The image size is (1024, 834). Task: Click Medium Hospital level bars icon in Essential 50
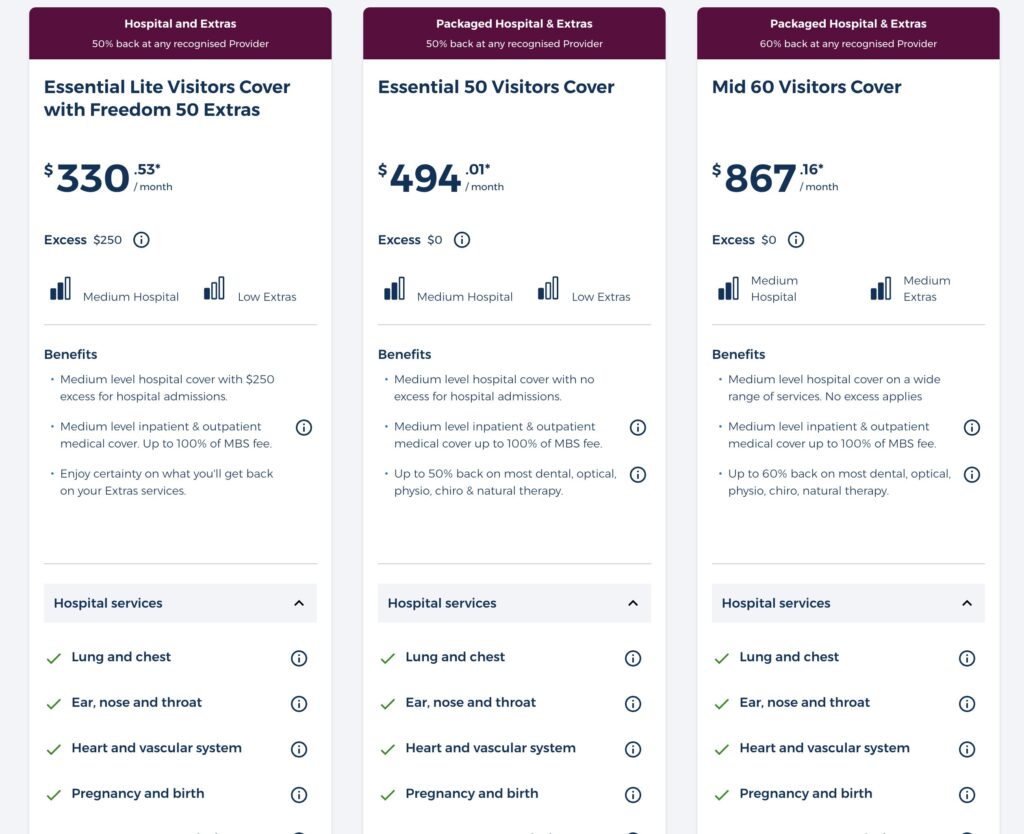pos(394,289)
